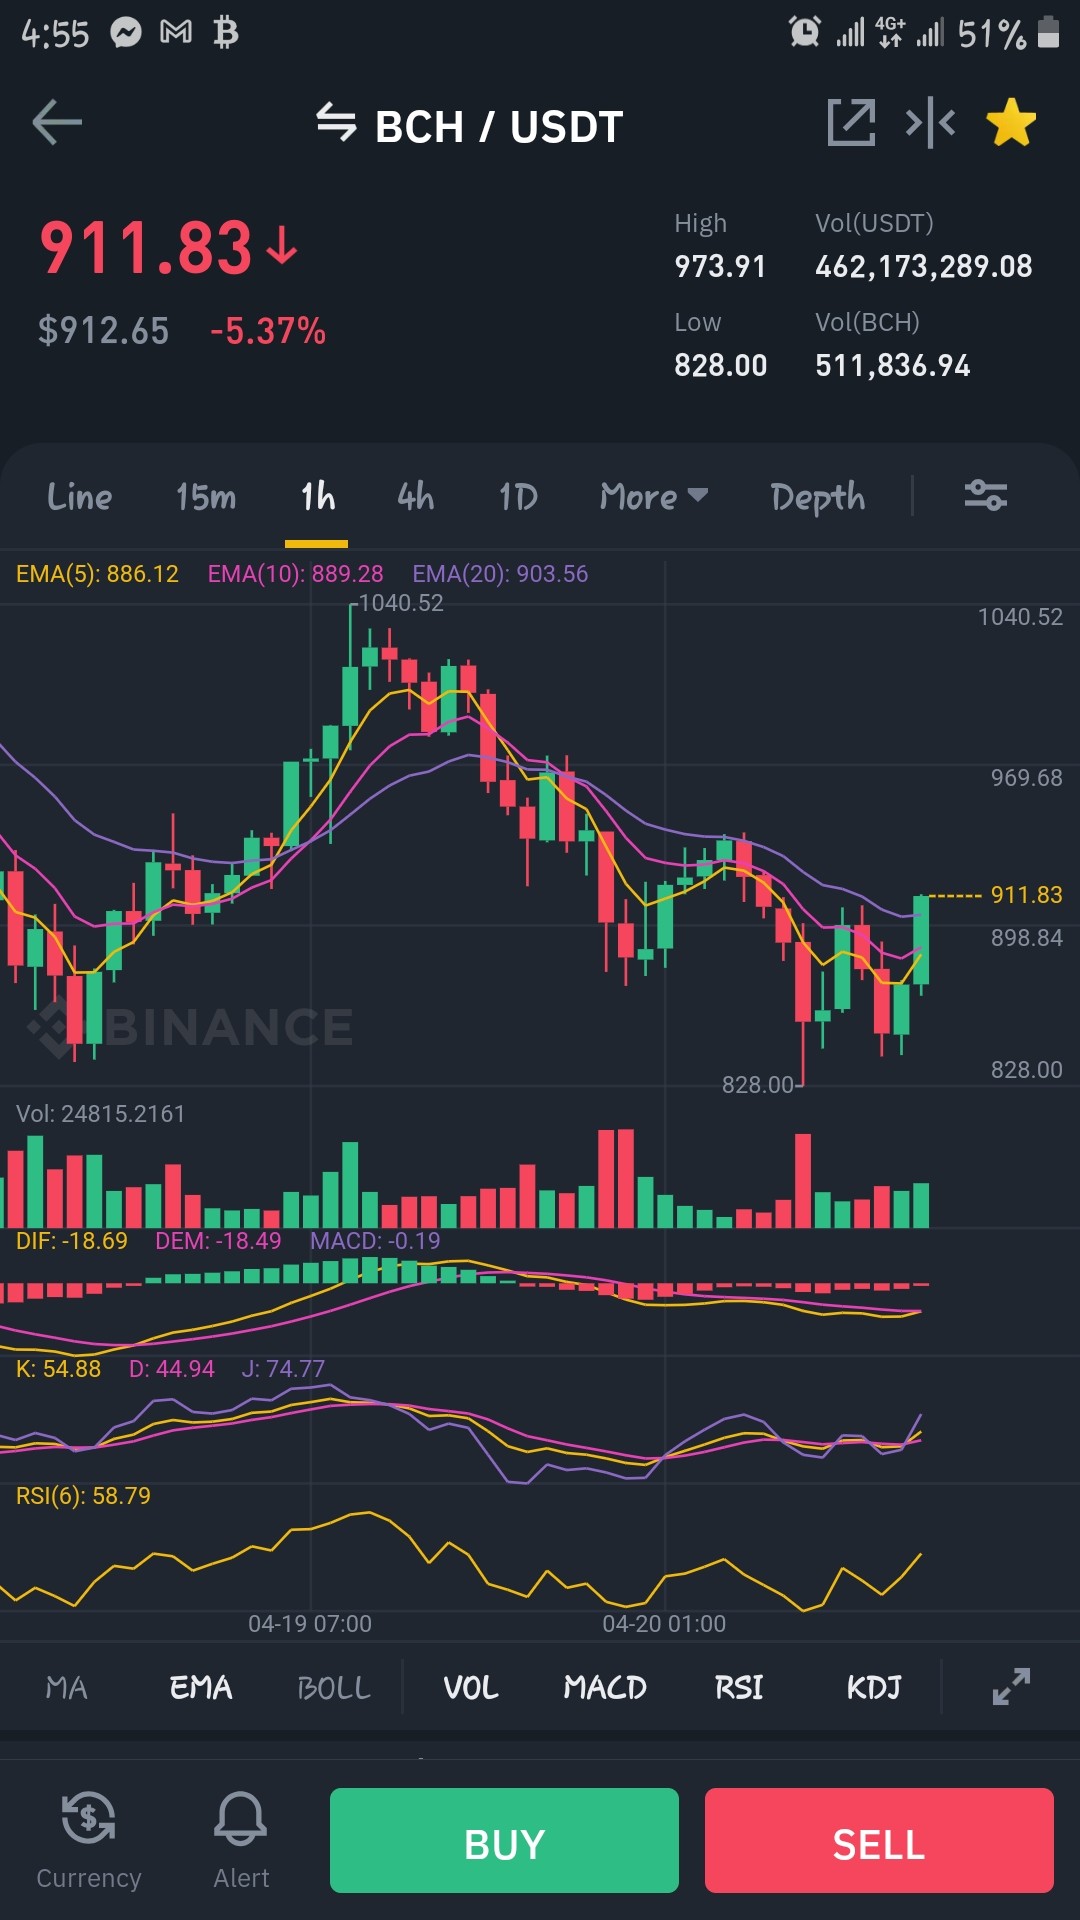
Task: Toggle the KDJ indicator
Action: coord(874,1687)
